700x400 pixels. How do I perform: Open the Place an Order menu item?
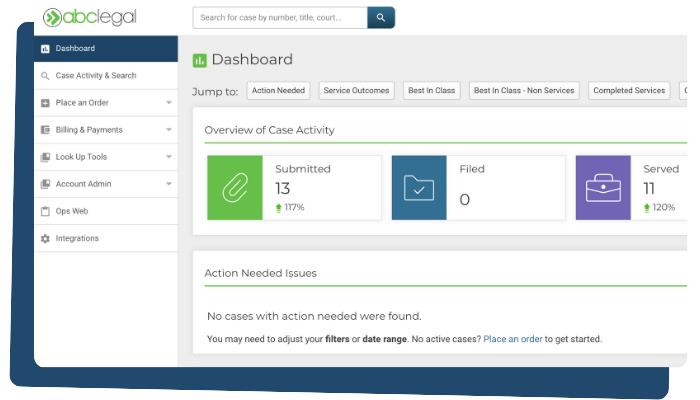[x=106, y=103]
